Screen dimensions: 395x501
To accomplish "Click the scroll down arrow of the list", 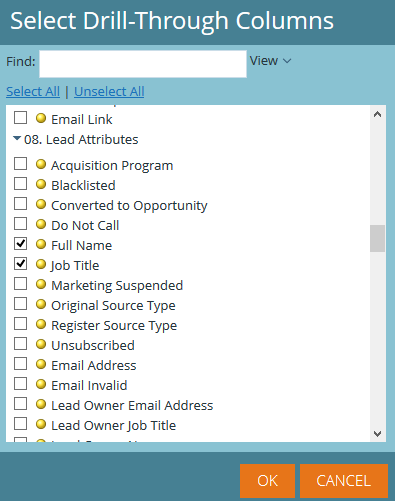I will pyautogui.click(x=377, y=434).
